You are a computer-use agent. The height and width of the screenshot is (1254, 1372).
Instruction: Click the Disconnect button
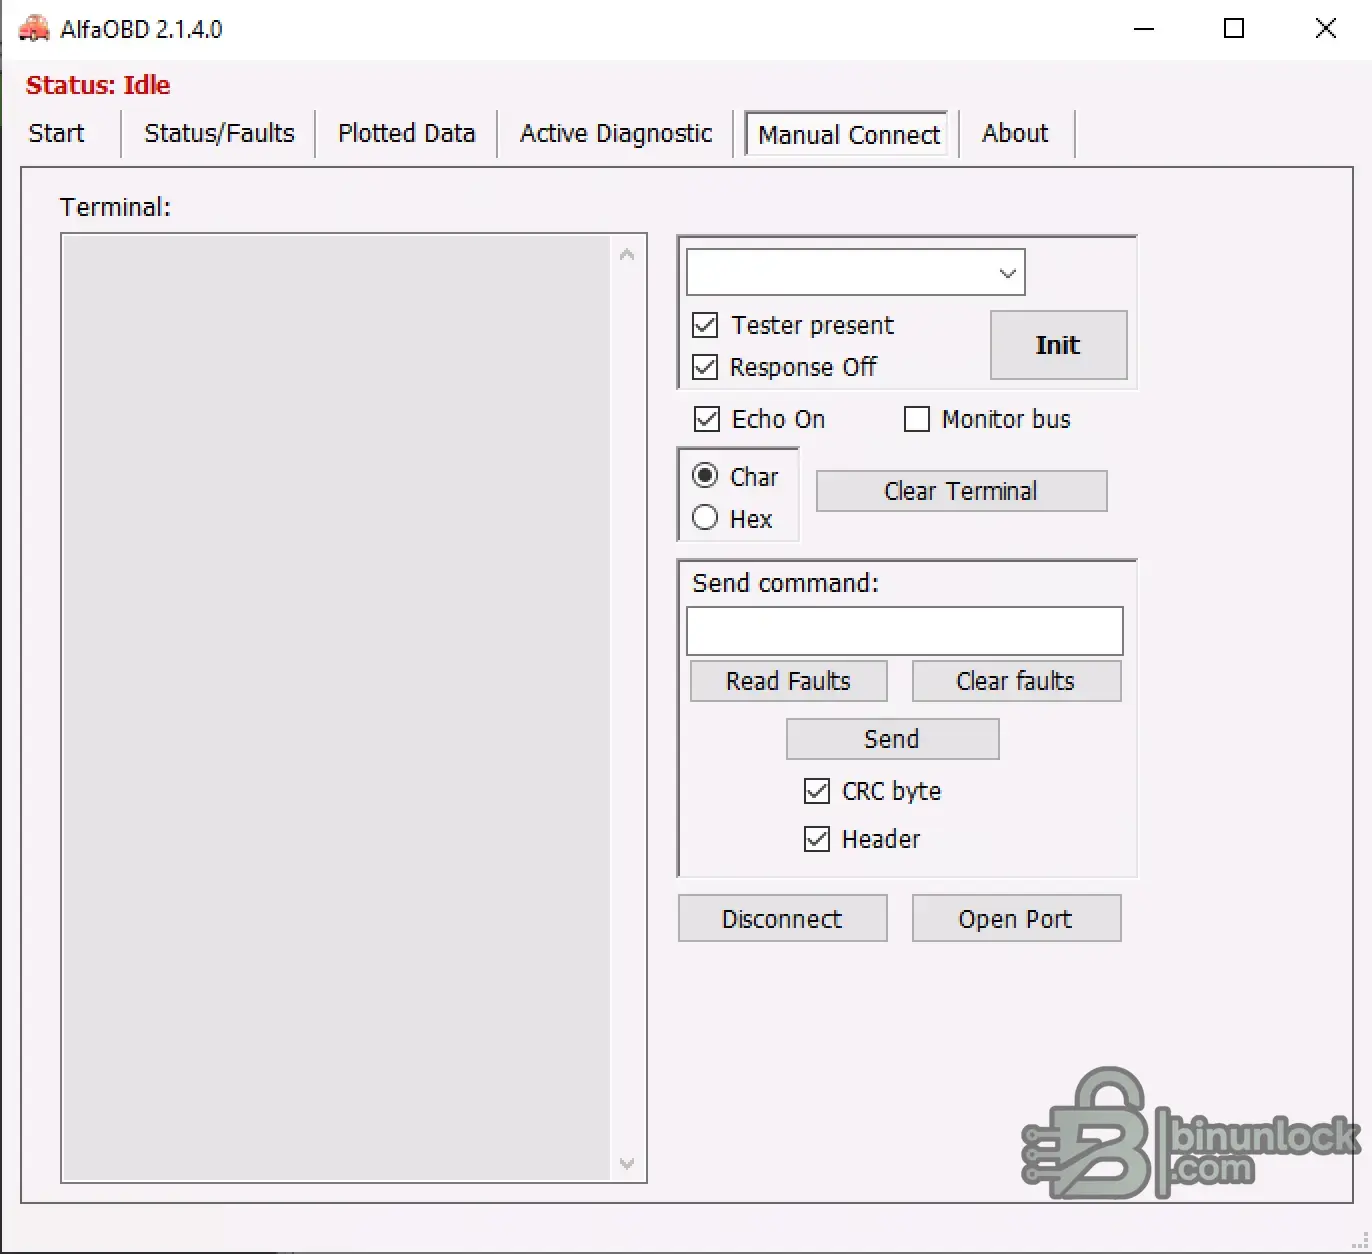tap(782, 918)
